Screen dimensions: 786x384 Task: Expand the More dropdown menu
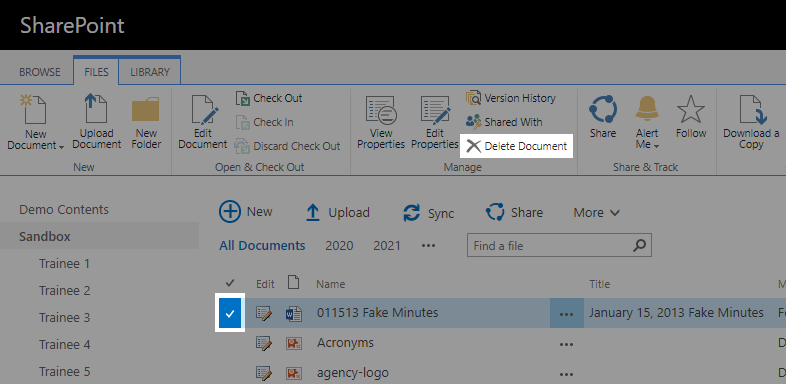point(597,213)
